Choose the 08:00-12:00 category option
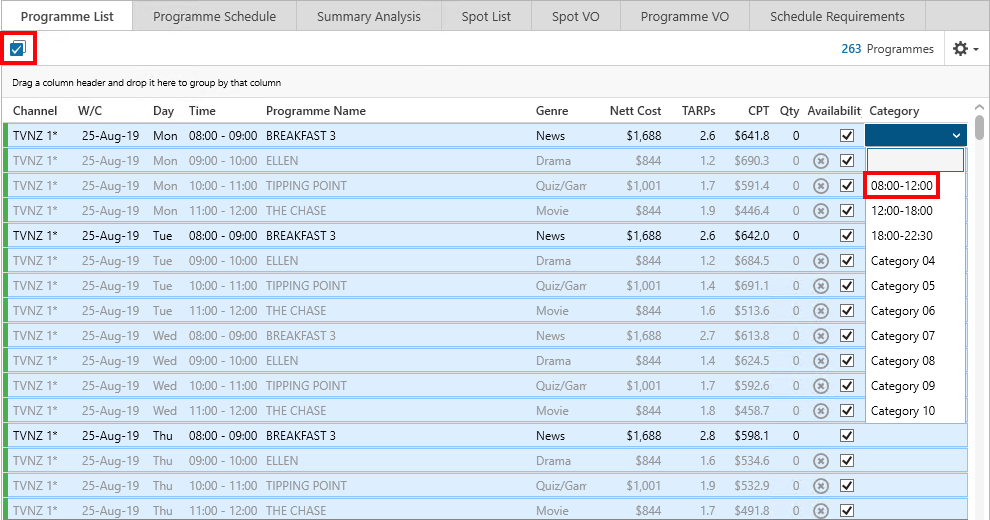This screenshot has height=520, width=990. [x=902, y=186]
